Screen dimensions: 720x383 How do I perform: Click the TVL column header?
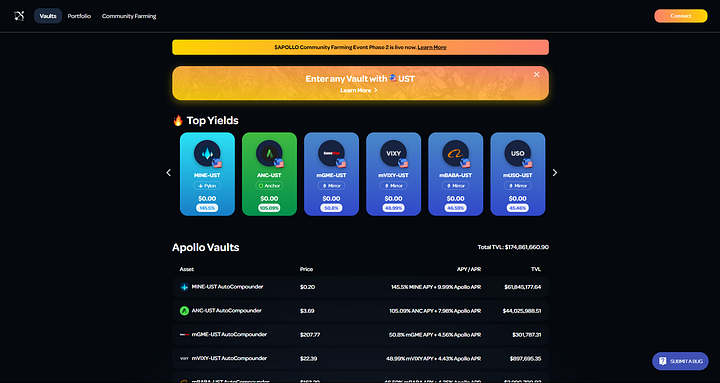click(536, 269)
